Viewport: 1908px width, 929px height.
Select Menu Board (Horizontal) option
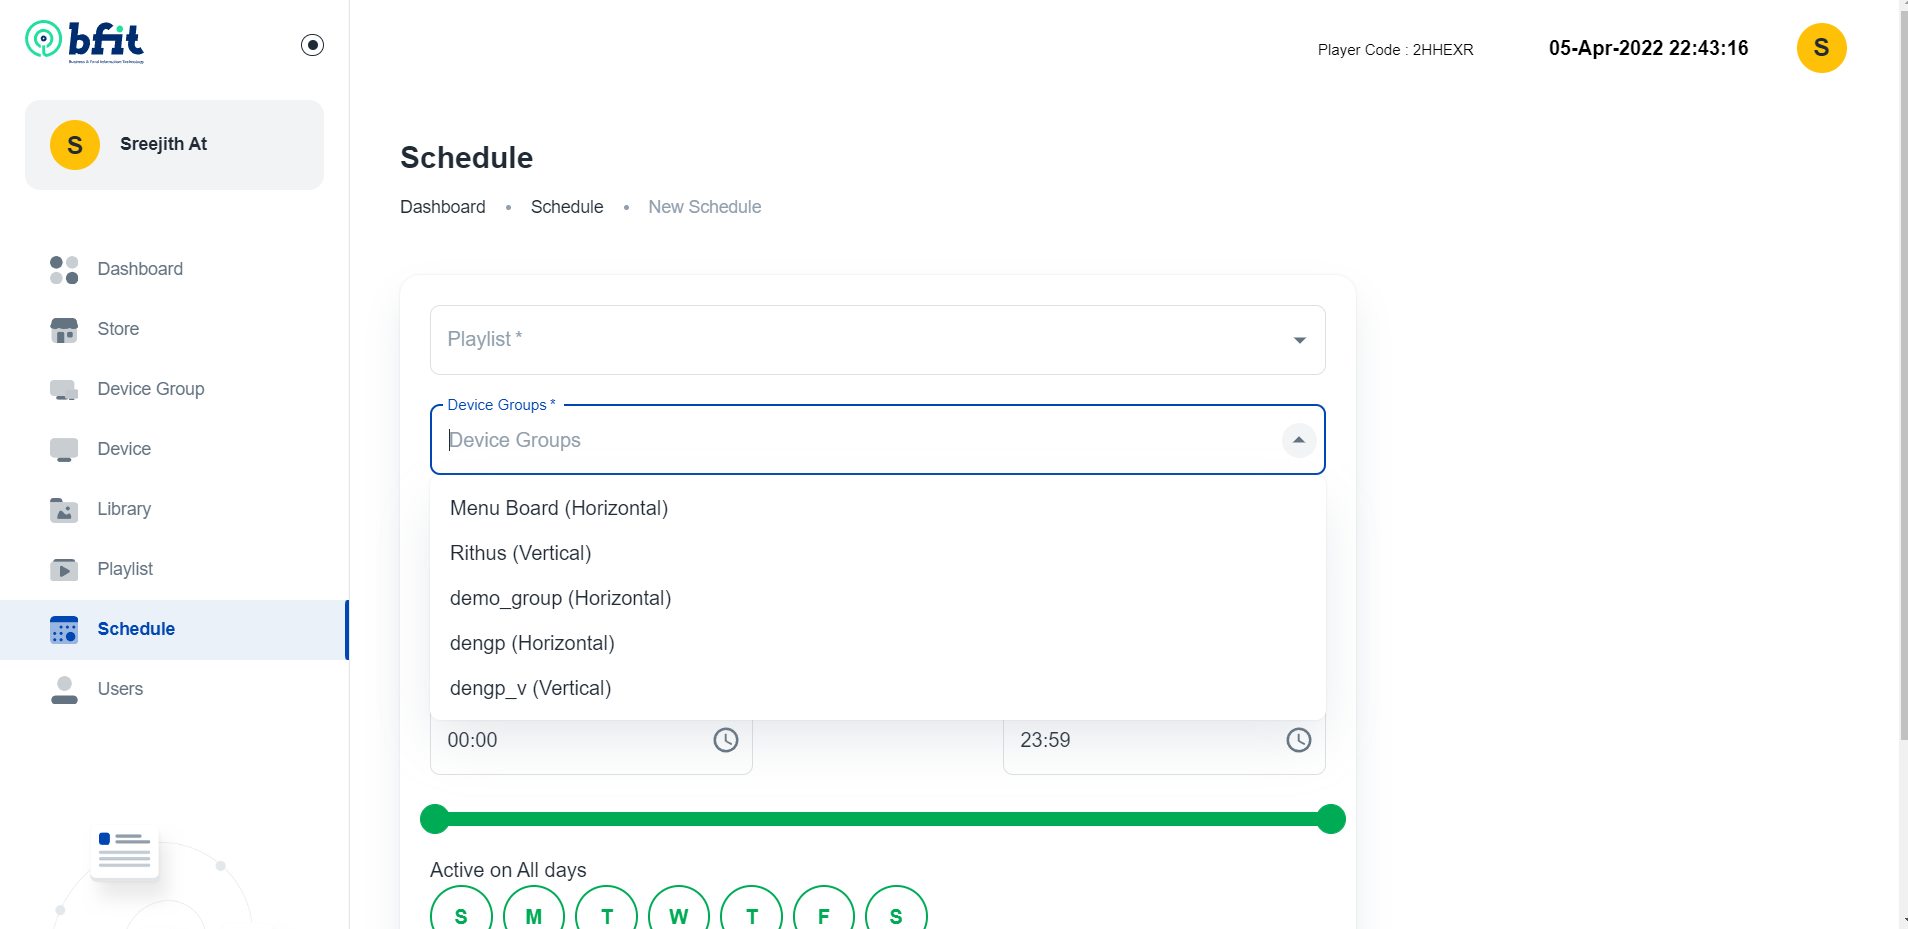(x=558, y=508)
